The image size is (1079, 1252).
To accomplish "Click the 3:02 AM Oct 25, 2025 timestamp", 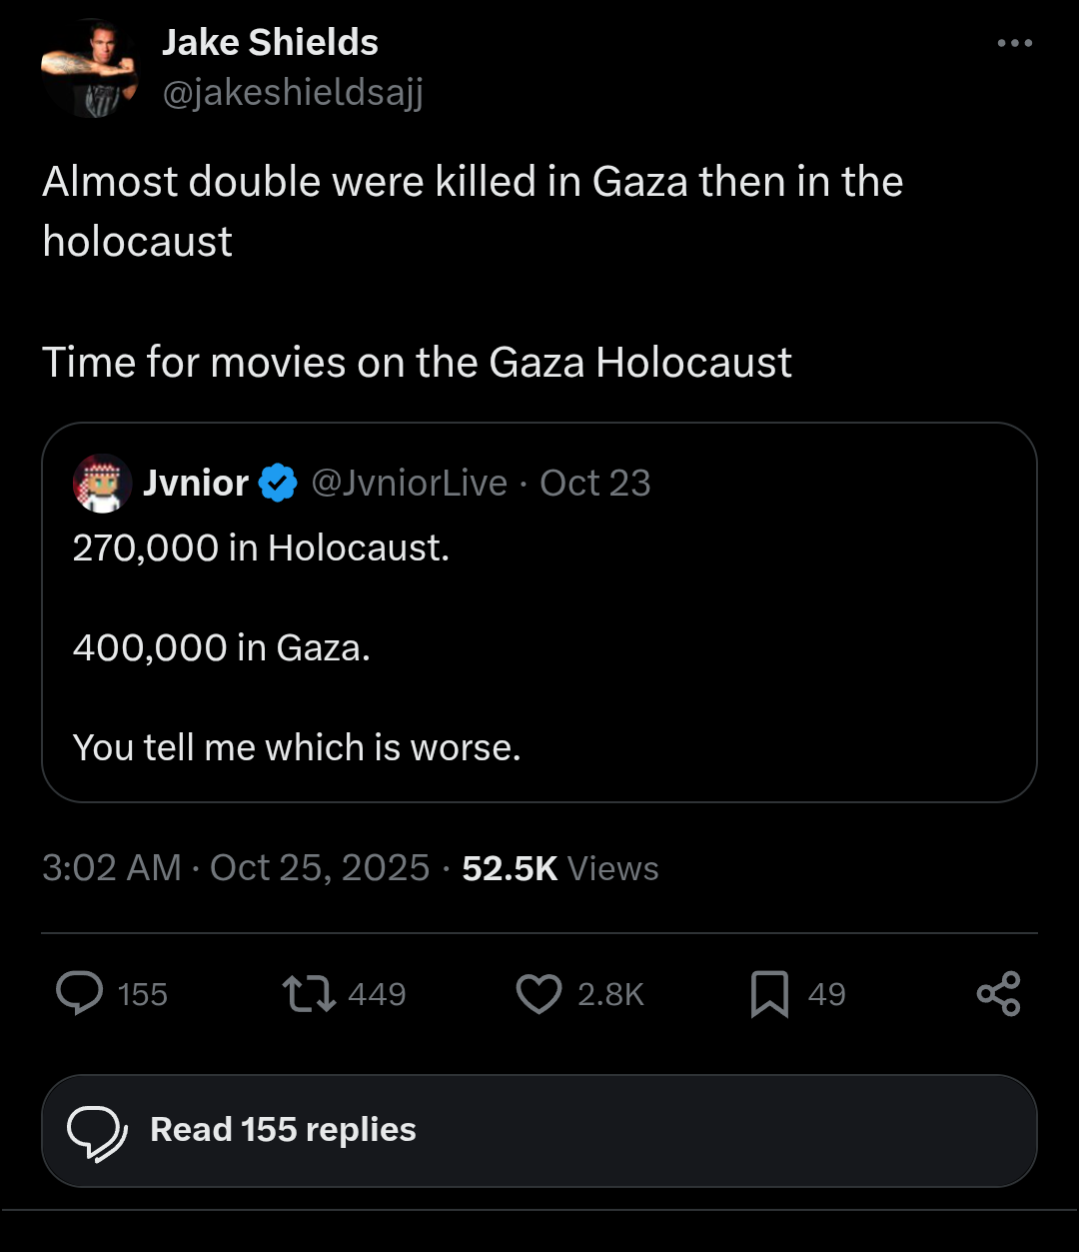I will point(236,868).
